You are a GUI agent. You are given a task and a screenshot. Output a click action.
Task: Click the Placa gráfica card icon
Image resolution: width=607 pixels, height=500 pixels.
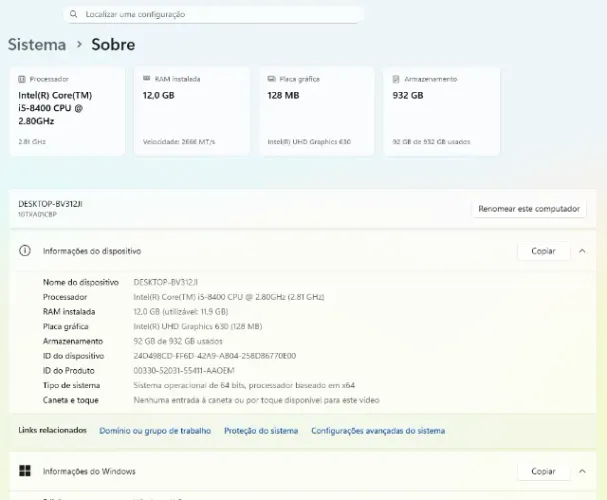(x=271, y=79)
